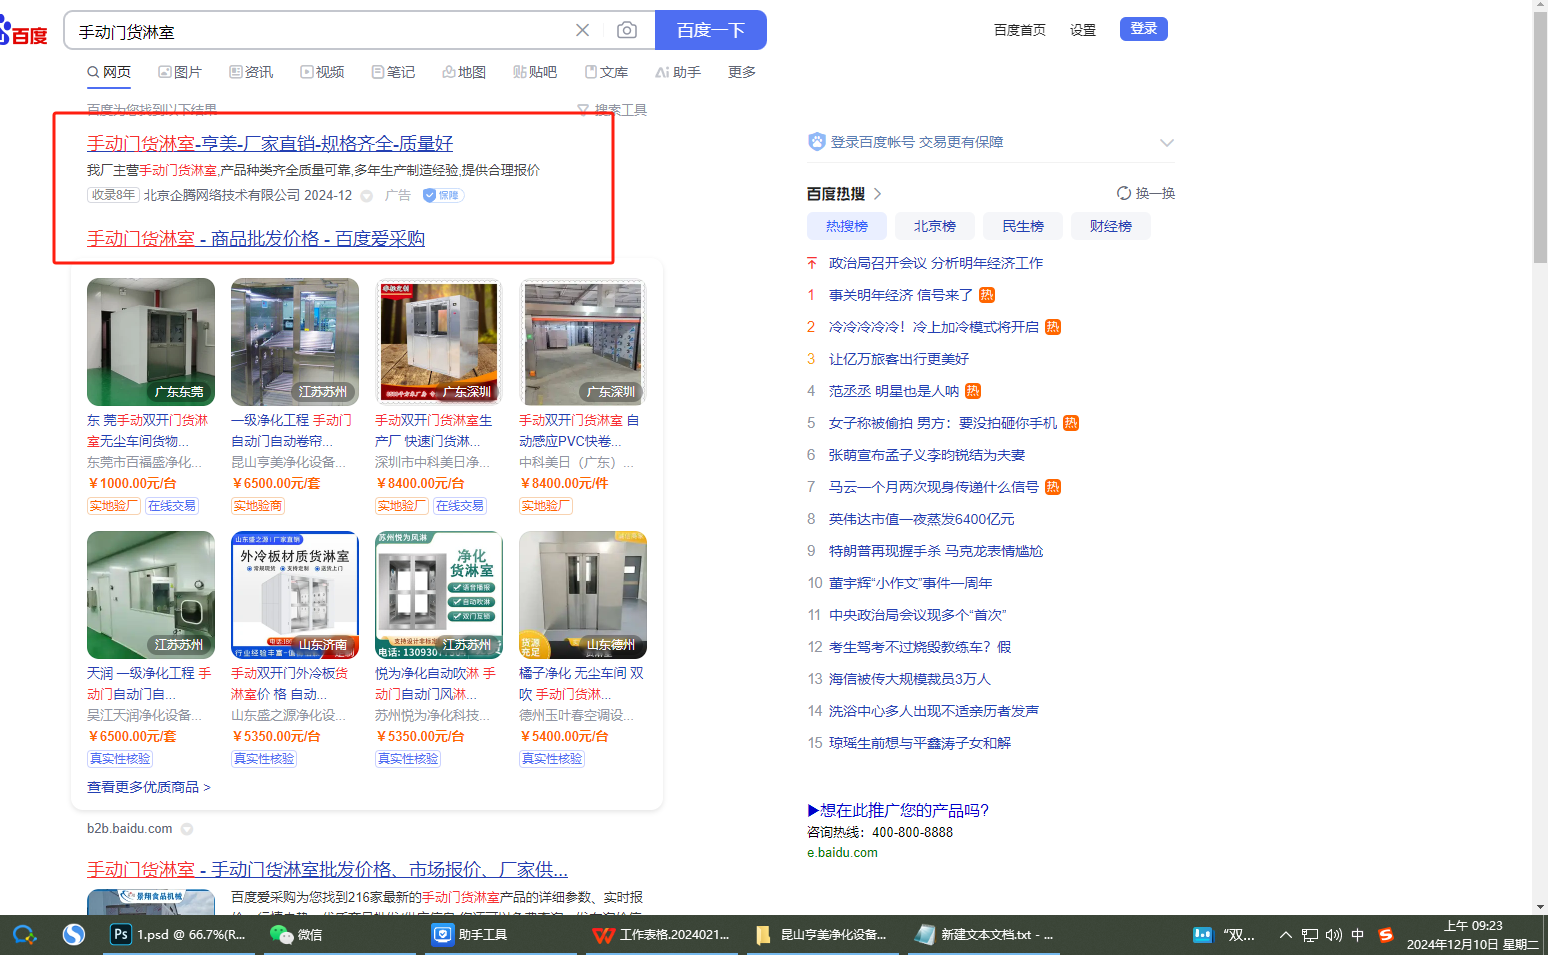Open the 更多 search category dropdown
This screenshot has width=1548, height=955.
742,72
